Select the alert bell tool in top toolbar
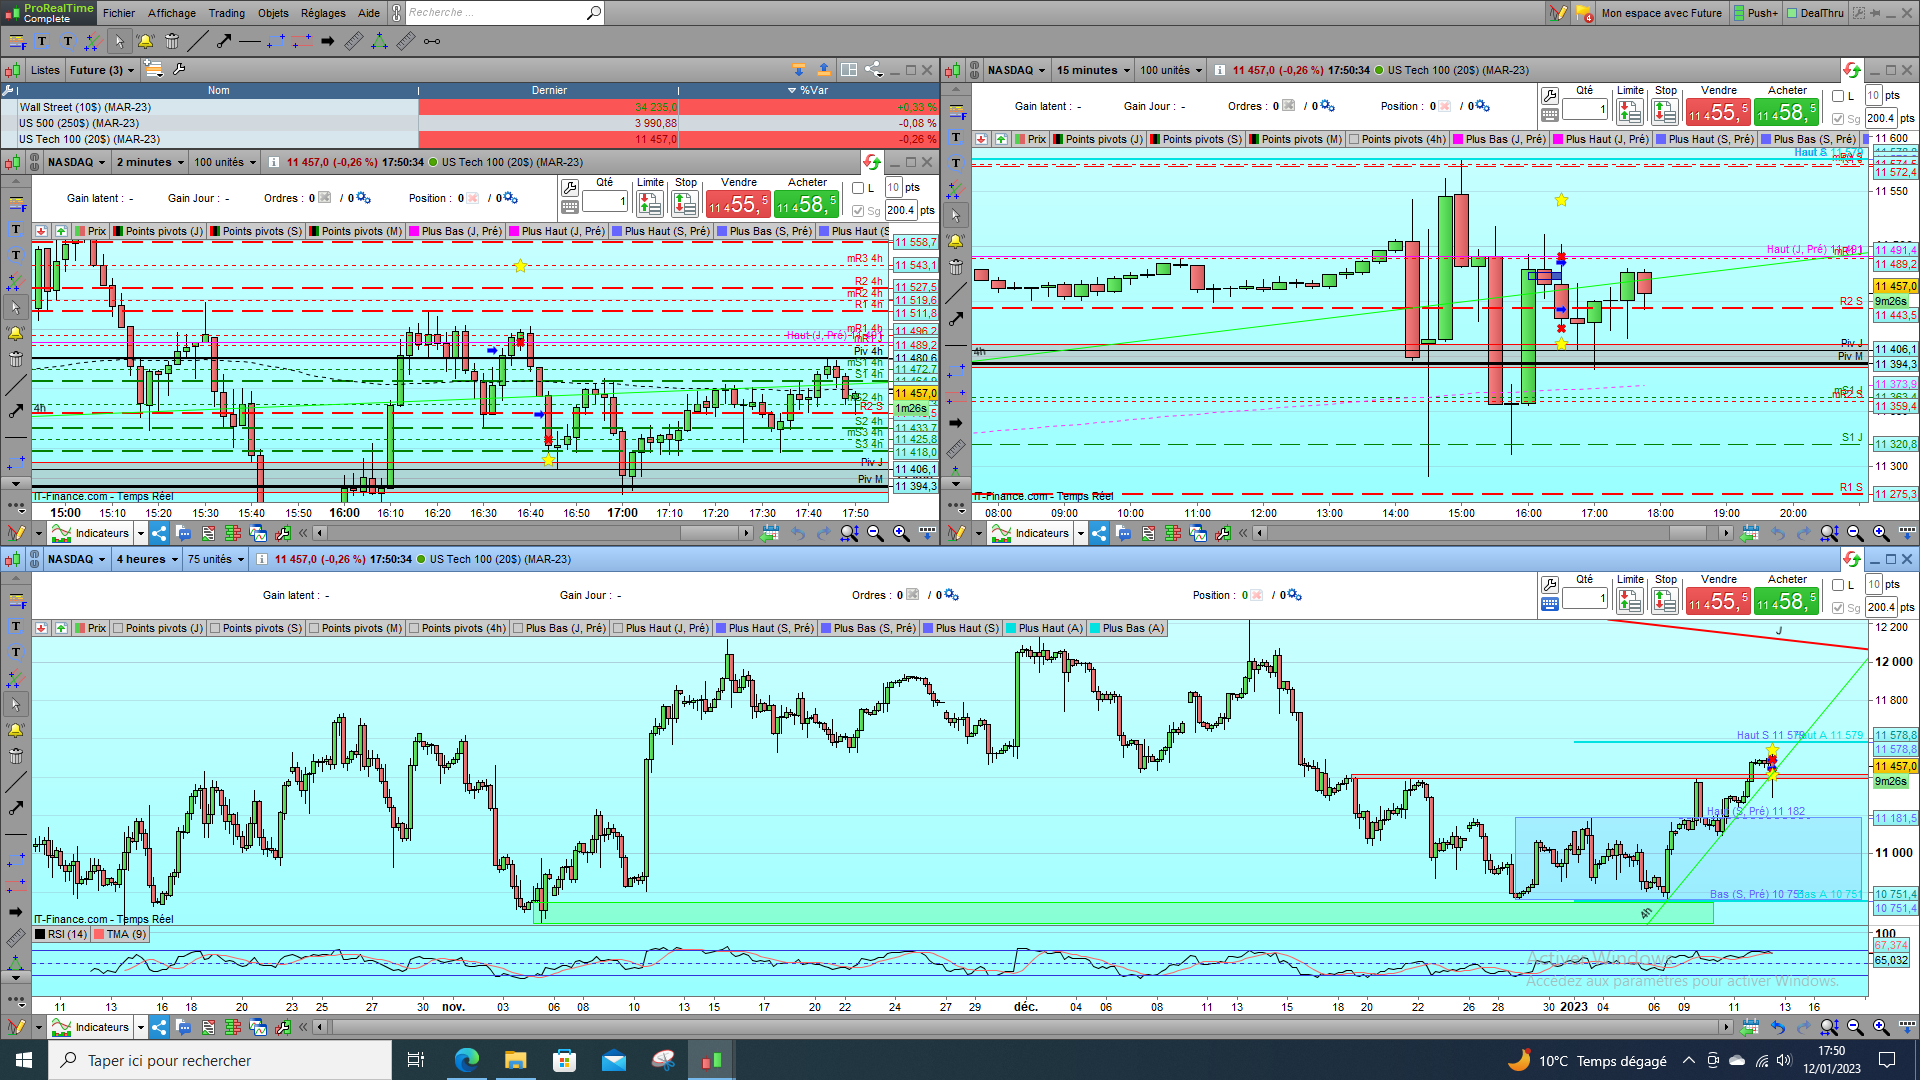1920x1080 pixels. pos(145,41)
